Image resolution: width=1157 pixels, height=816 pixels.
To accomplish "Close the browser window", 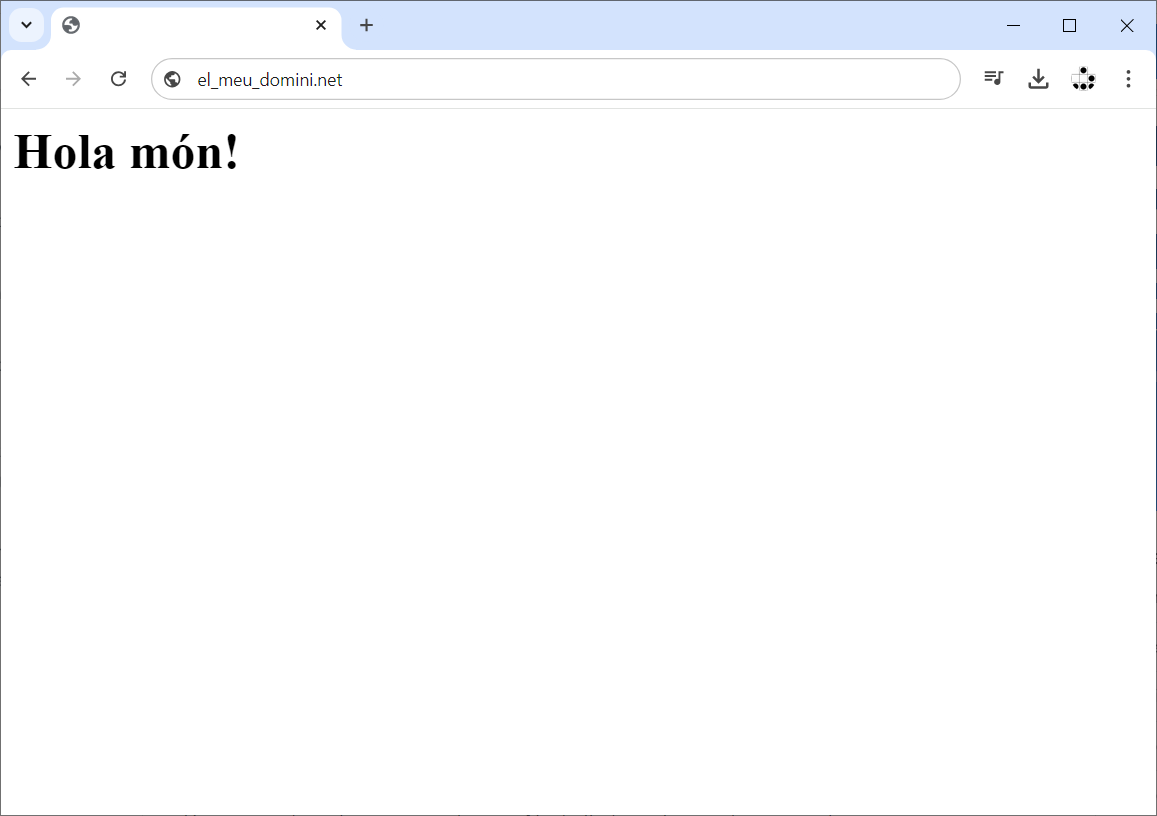I will (x=1127, y=25).
